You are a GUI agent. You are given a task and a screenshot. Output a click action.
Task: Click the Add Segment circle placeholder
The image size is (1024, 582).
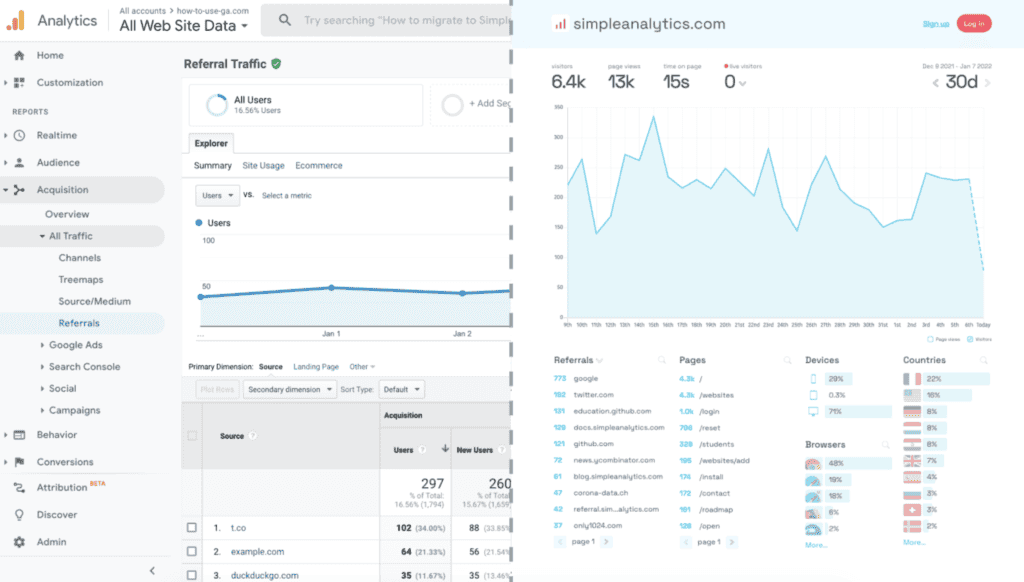click(452, 105)
